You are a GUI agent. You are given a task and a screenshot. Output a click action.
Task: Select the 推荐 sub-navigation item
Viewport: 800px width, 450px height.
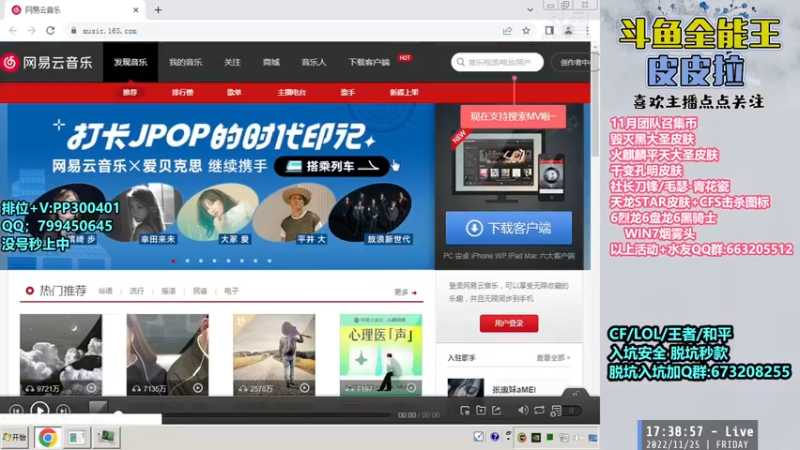point(130,92)
